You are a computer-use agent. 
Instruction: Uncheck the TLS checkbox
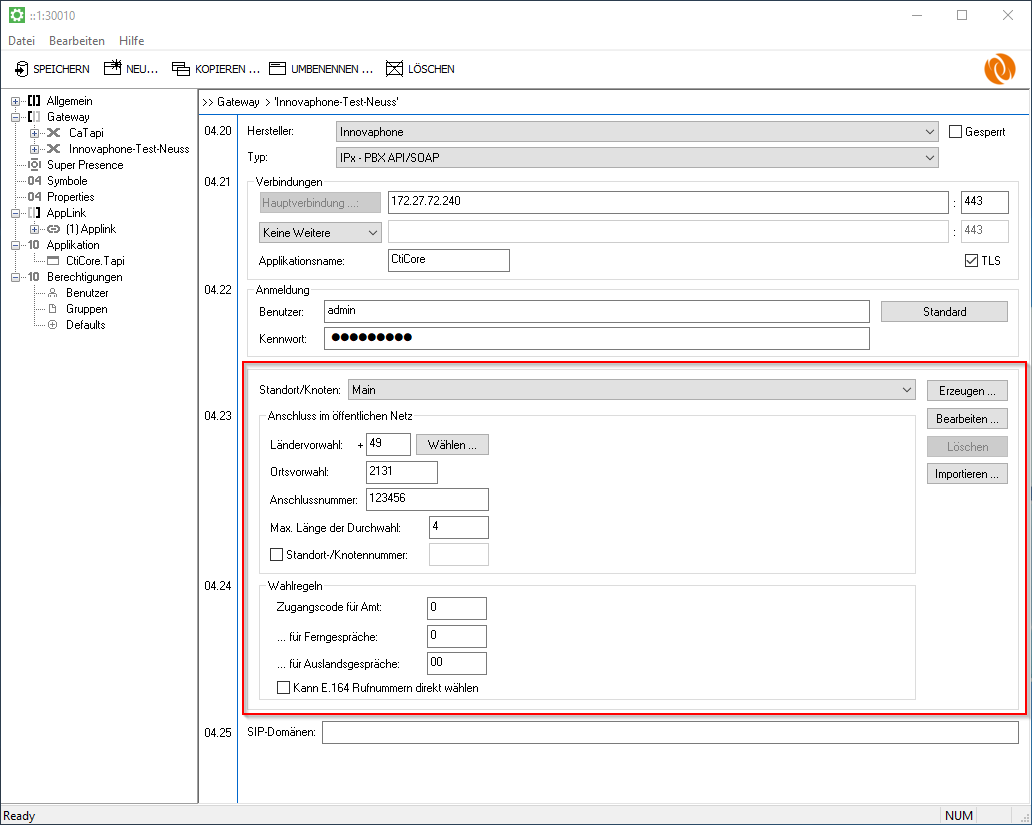tap(971, 261)
